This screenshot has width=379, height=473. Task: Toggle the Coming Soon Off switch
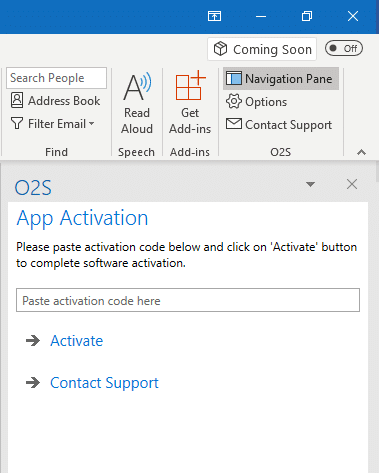coord(344,49)
